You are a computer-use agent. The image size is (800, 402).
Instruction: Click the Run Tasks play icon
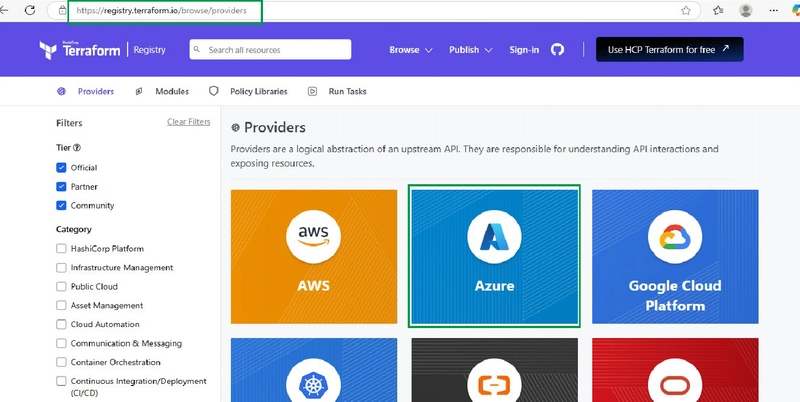pyautogui.click(x=312, y=91)
